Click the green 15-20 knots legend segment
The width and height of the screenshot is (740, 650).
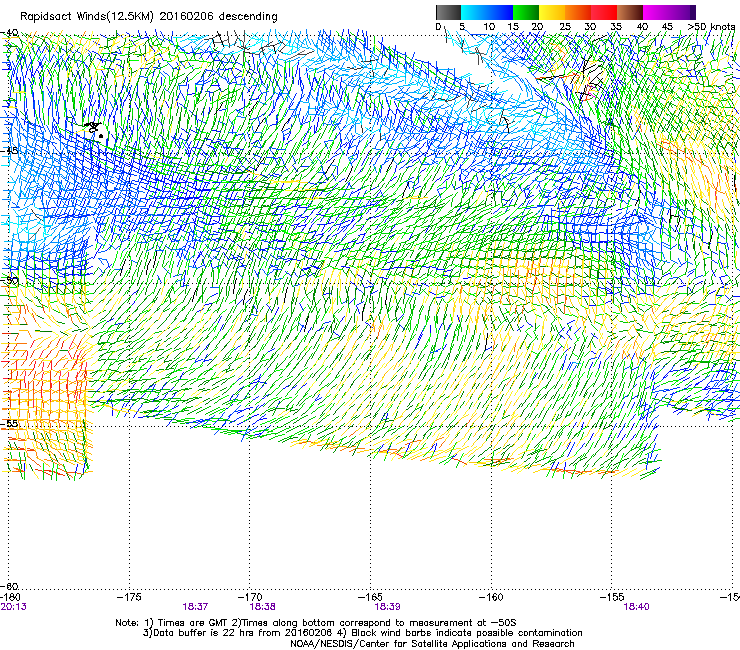pyautogui.click(x=526, y=12)
